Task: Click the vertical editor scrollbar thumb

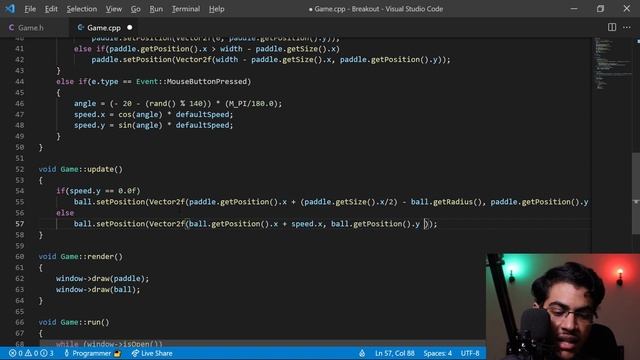Action: tap(636, 193)
